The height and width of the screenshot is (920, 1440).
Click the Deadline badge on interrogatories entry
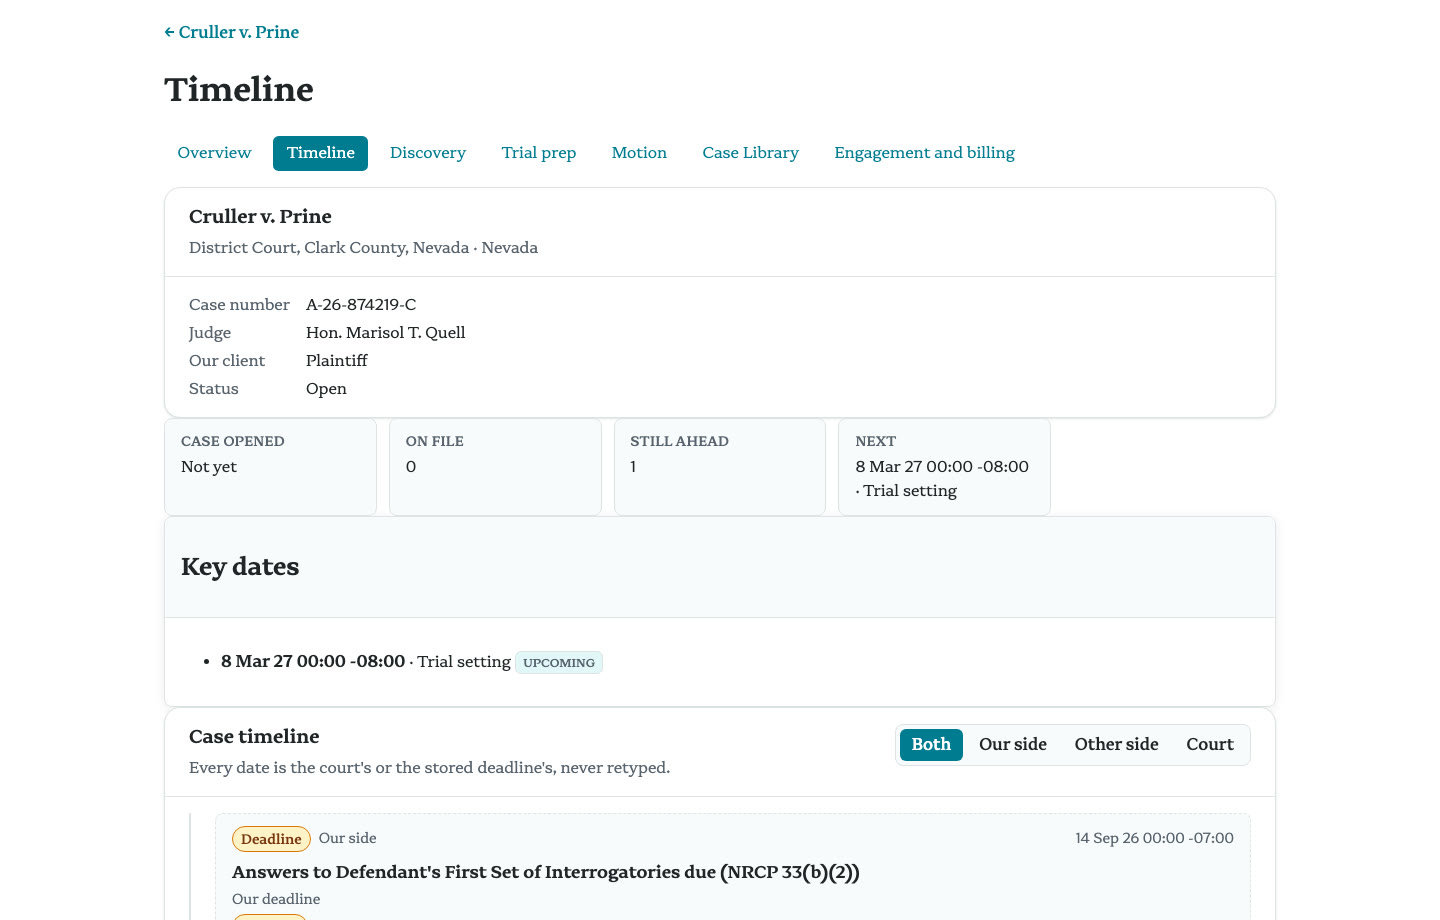click(271, 839)
